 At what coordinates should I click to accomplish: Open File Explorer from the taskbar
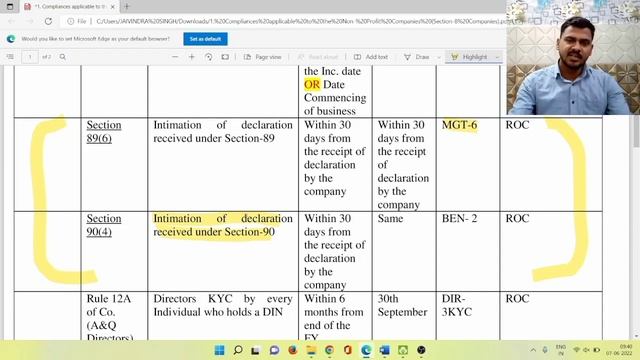click(x=311, y=350)
